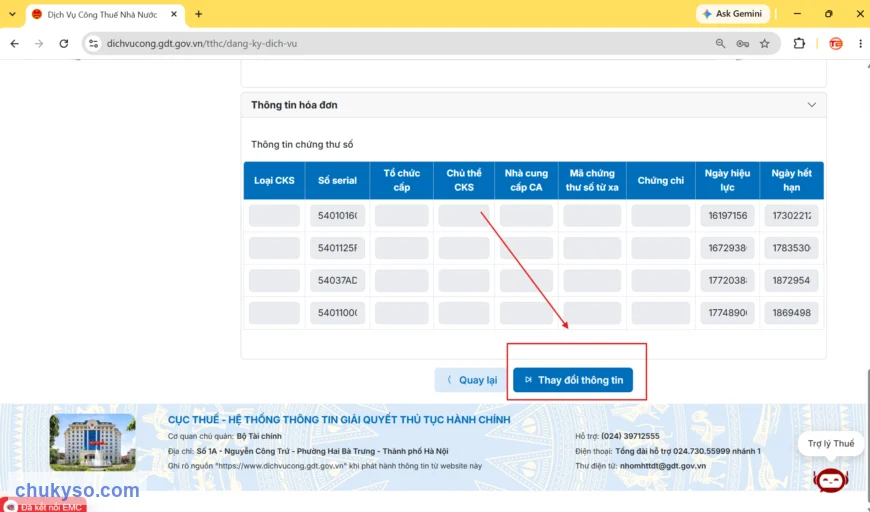The height and width of the screenshot is (512, 870).
Task: Click the Ngày hết hạn column header
Action: point(791,180)
